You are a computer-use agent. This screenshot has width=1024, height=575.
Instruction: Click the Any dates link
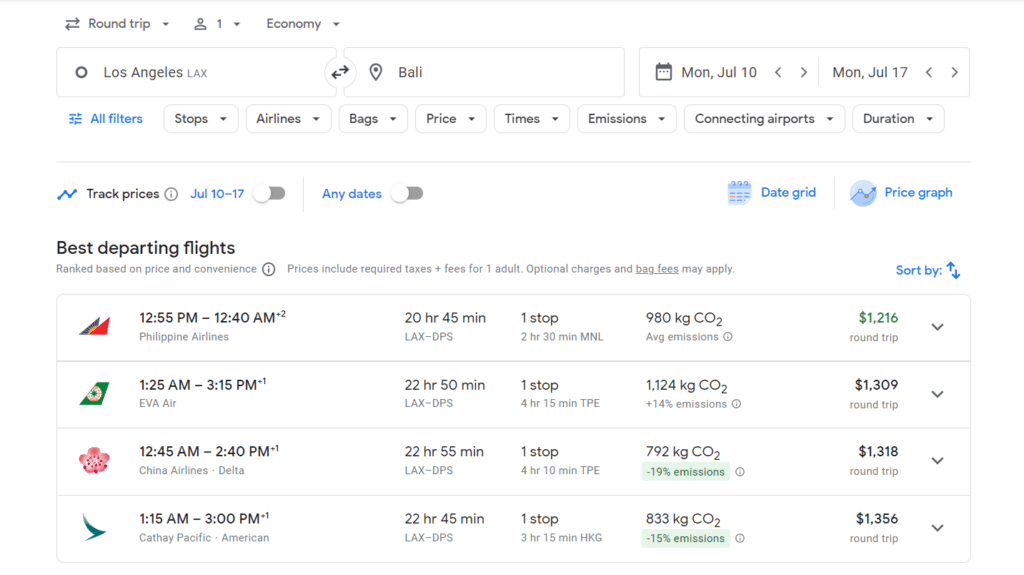(351, 194)
